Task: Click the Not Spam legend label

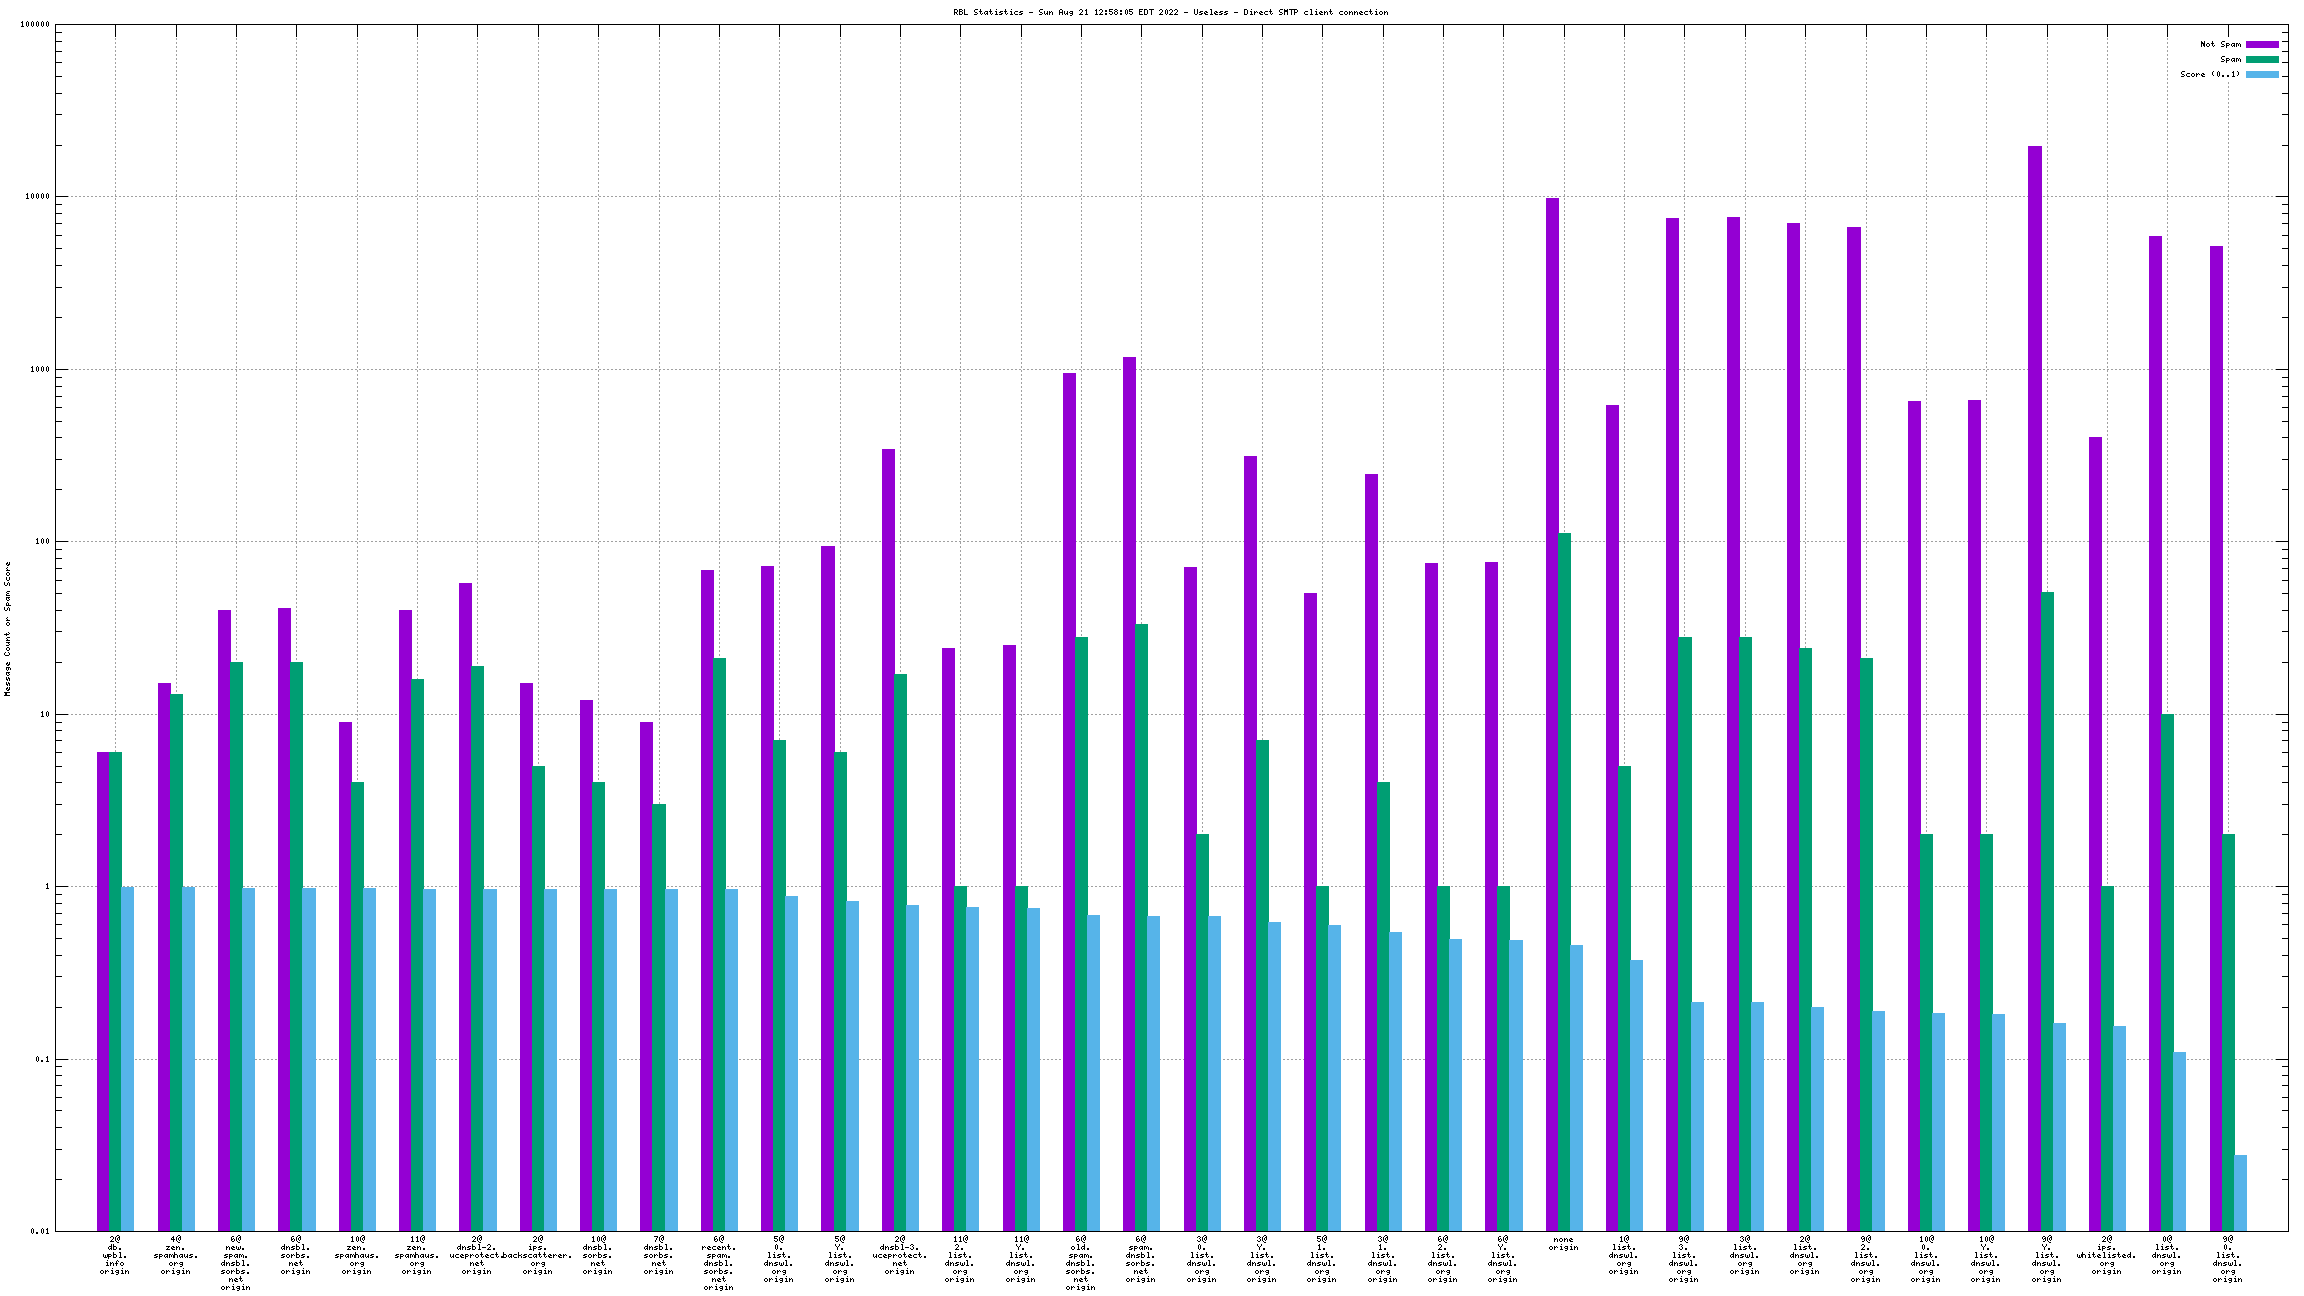Action: pyautogui.click(x=2220, y=45)
